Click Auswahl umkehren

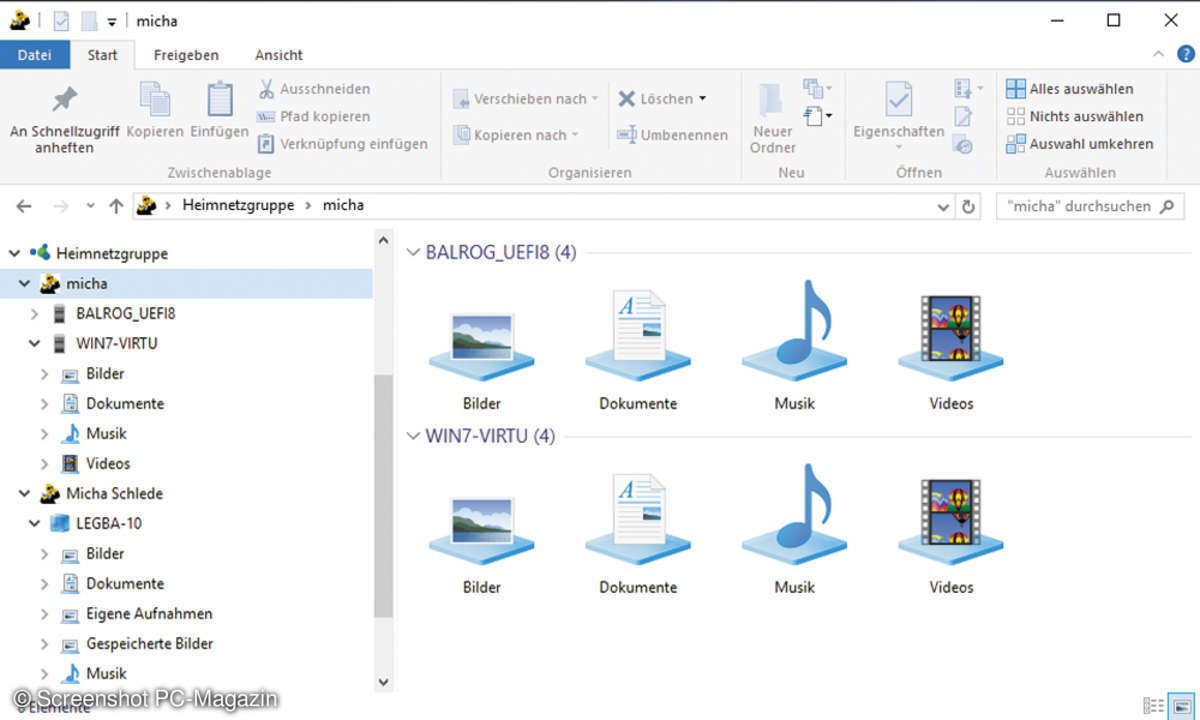(1080, 144)
